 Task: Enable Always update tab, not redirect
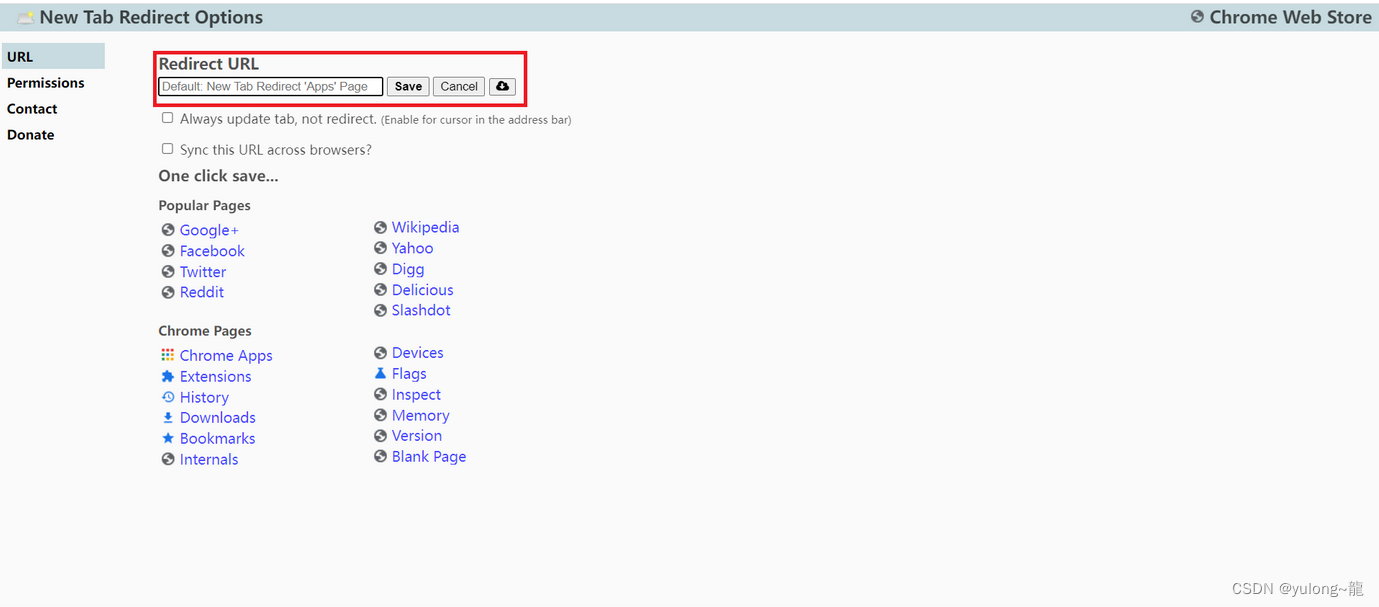tap(167, 118)
